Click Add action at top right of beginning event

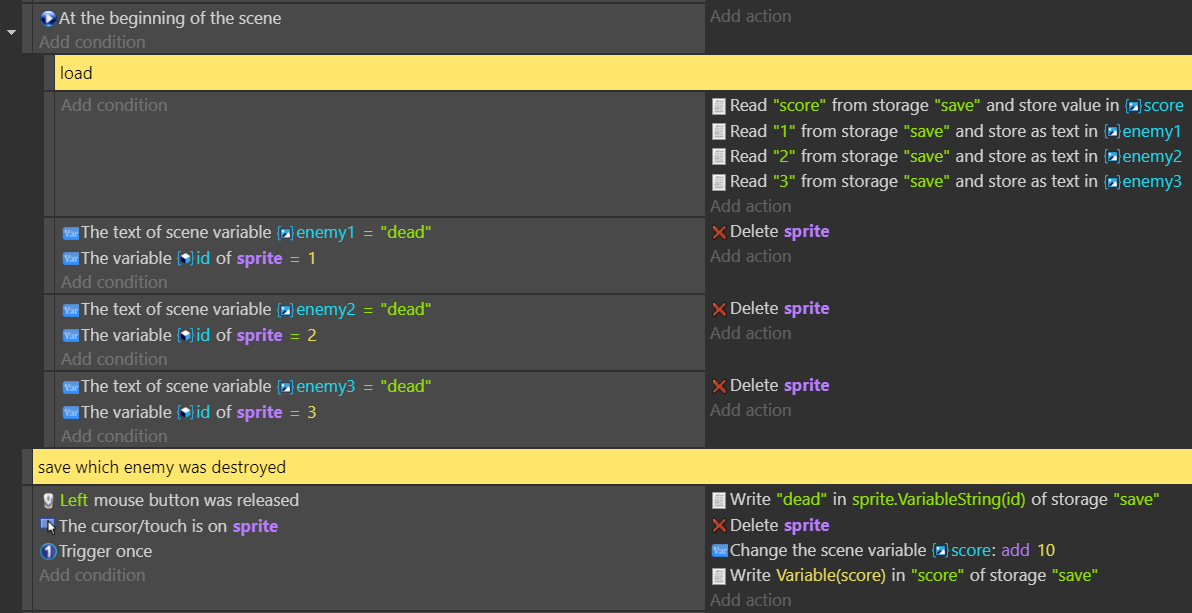pyautogui.click(x=750, y=17)
